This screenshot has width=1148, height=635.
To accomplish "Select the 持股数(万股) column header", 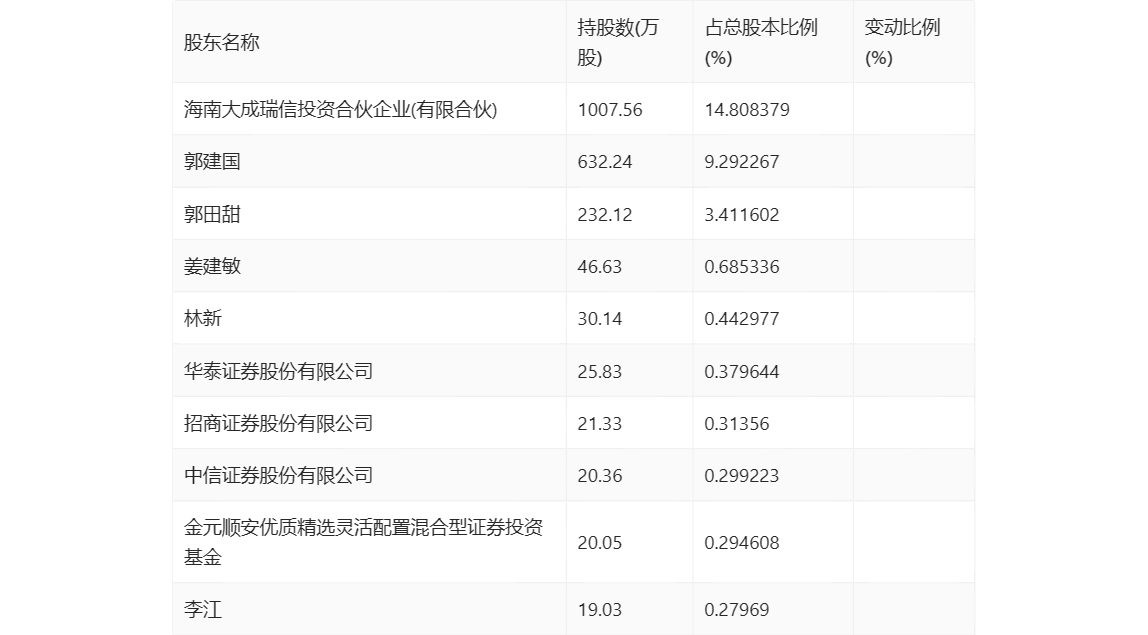I will click(x=618, y=42).
